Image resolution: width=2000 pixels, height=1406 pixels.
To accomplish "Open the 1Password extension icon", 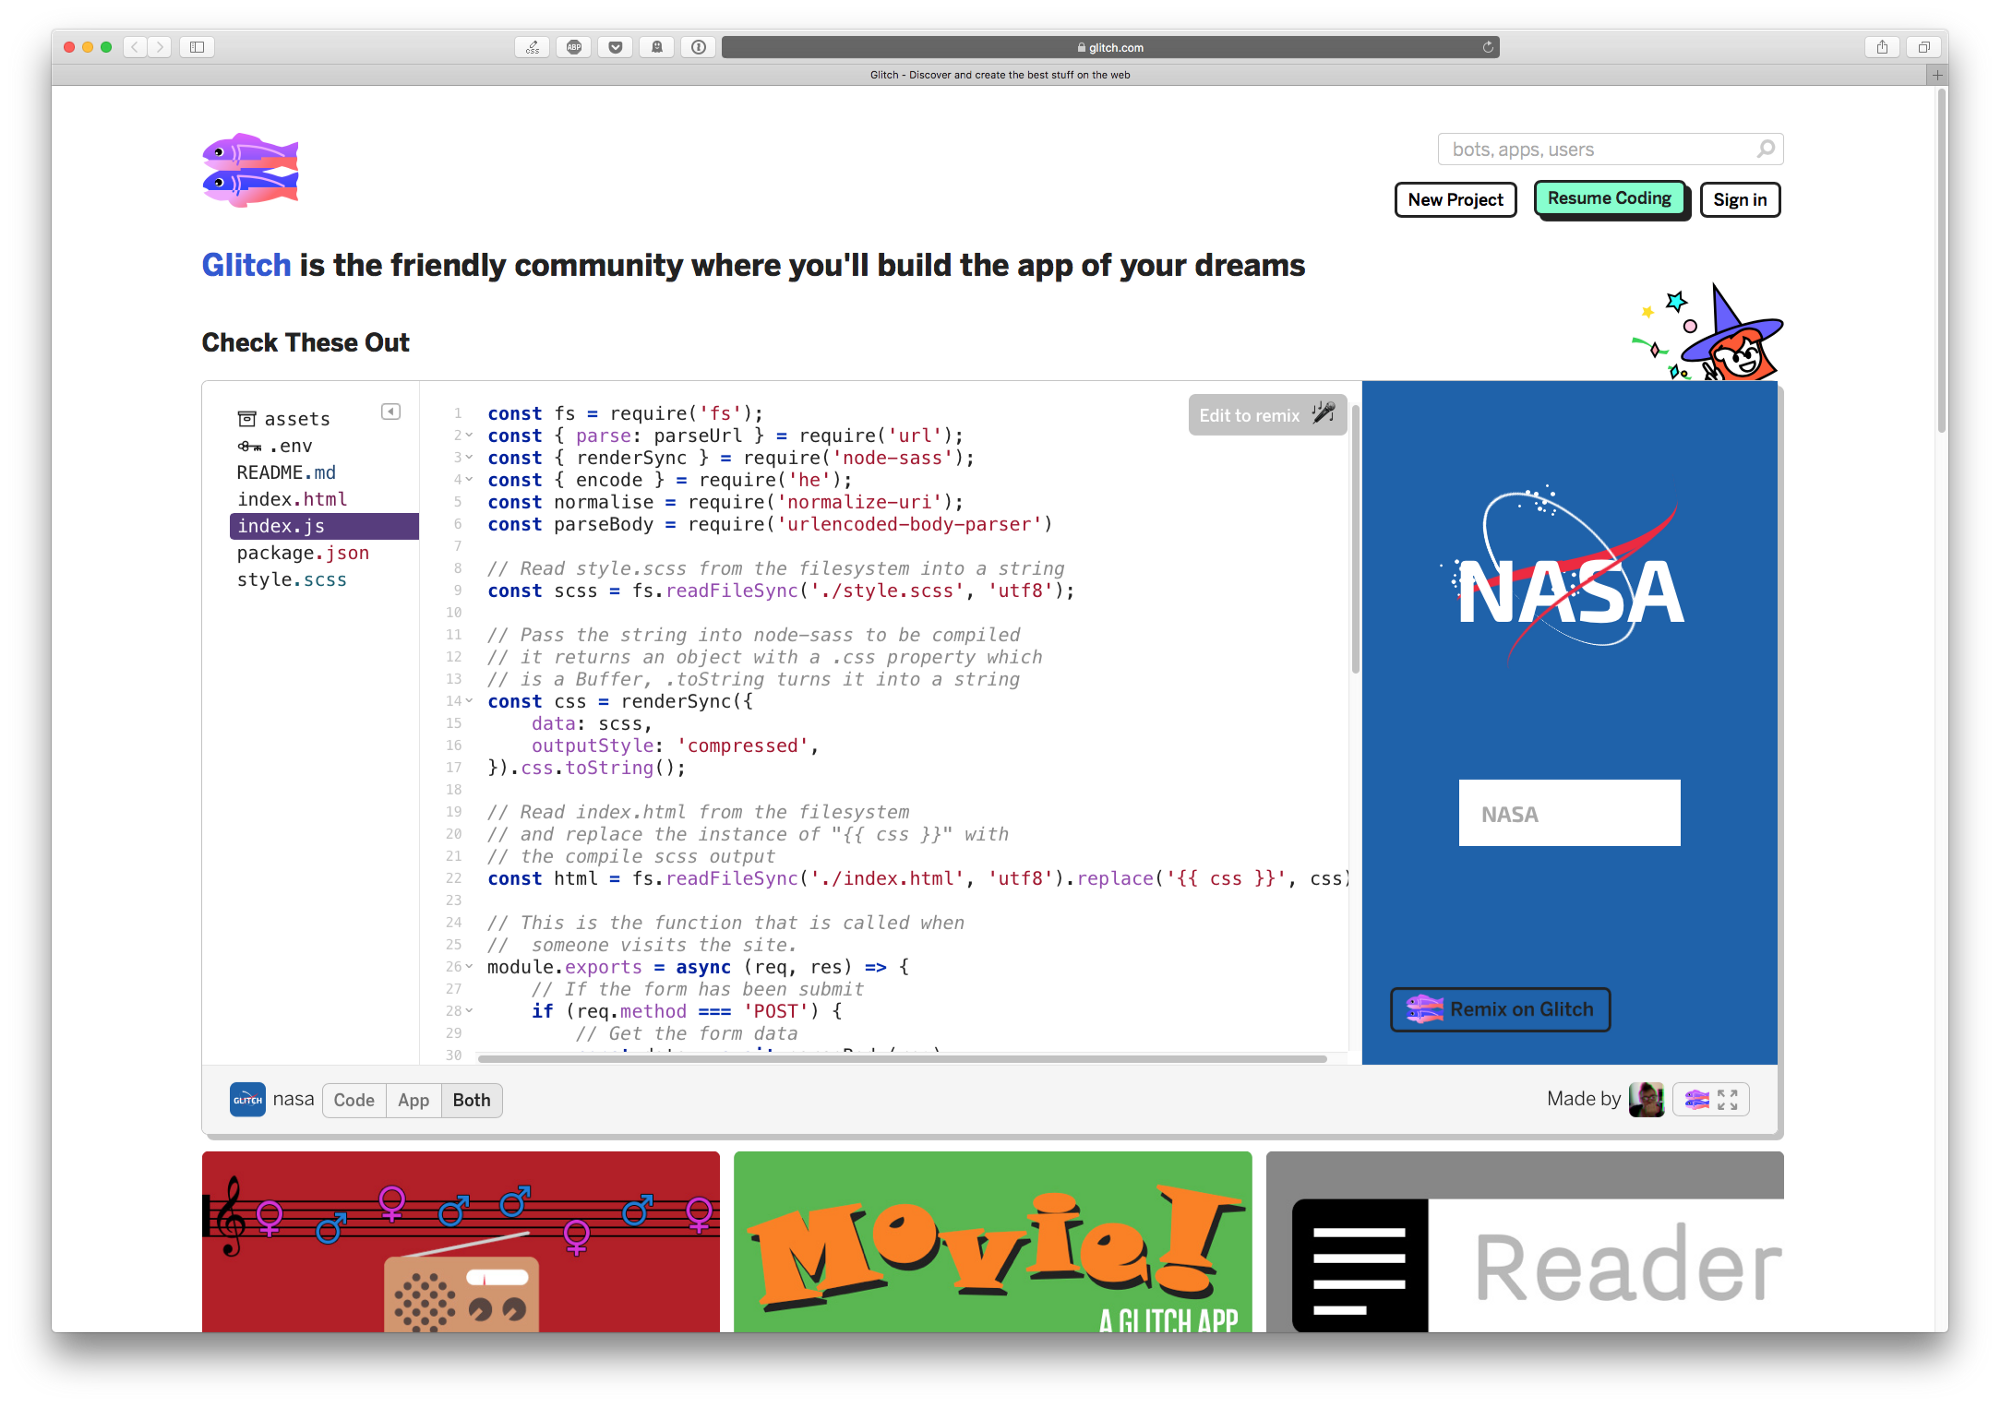I will click(x=698, y=47).
